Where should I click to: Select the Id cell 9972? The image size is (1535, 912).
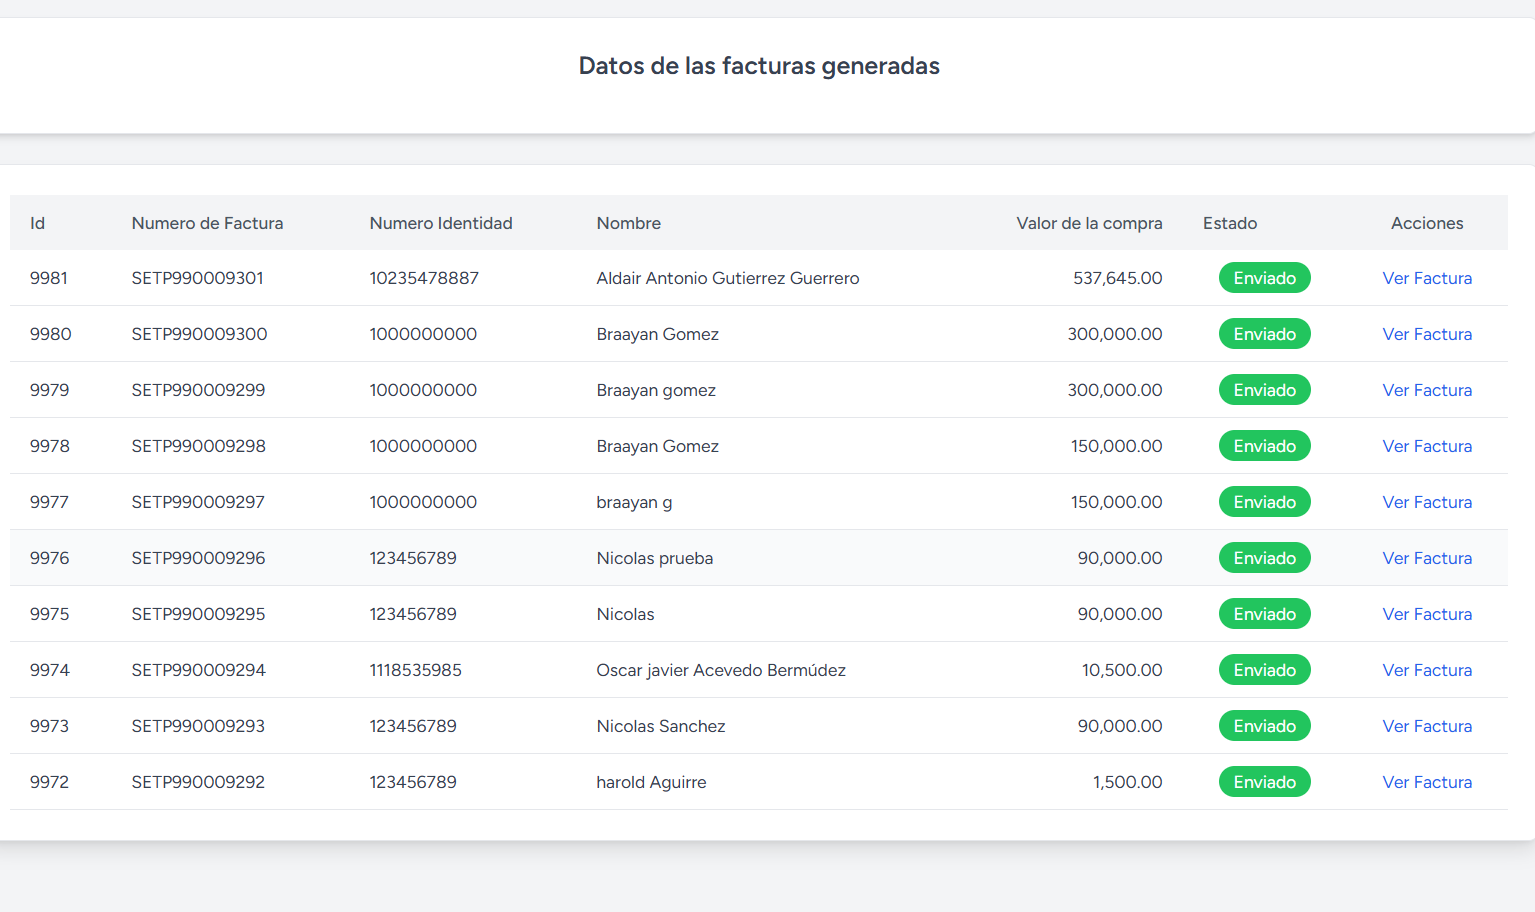pos(49,782)
